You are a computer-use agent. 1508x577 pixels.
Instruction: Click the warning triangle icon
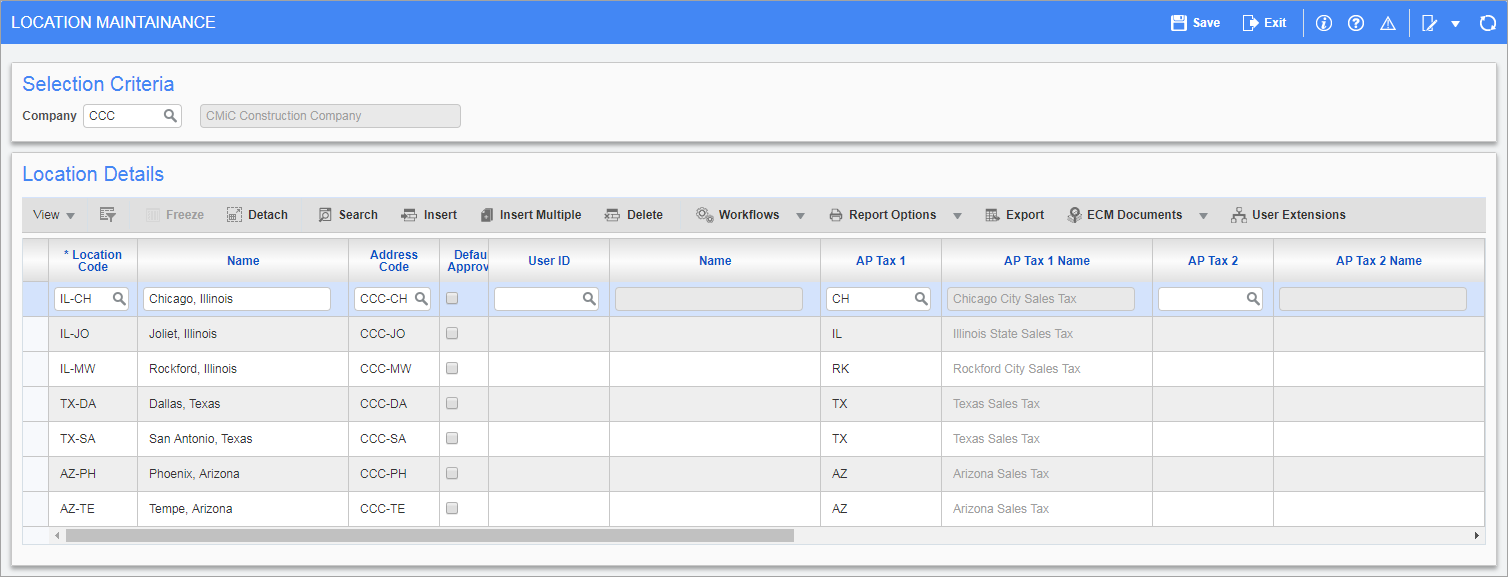pos(1388,23)
